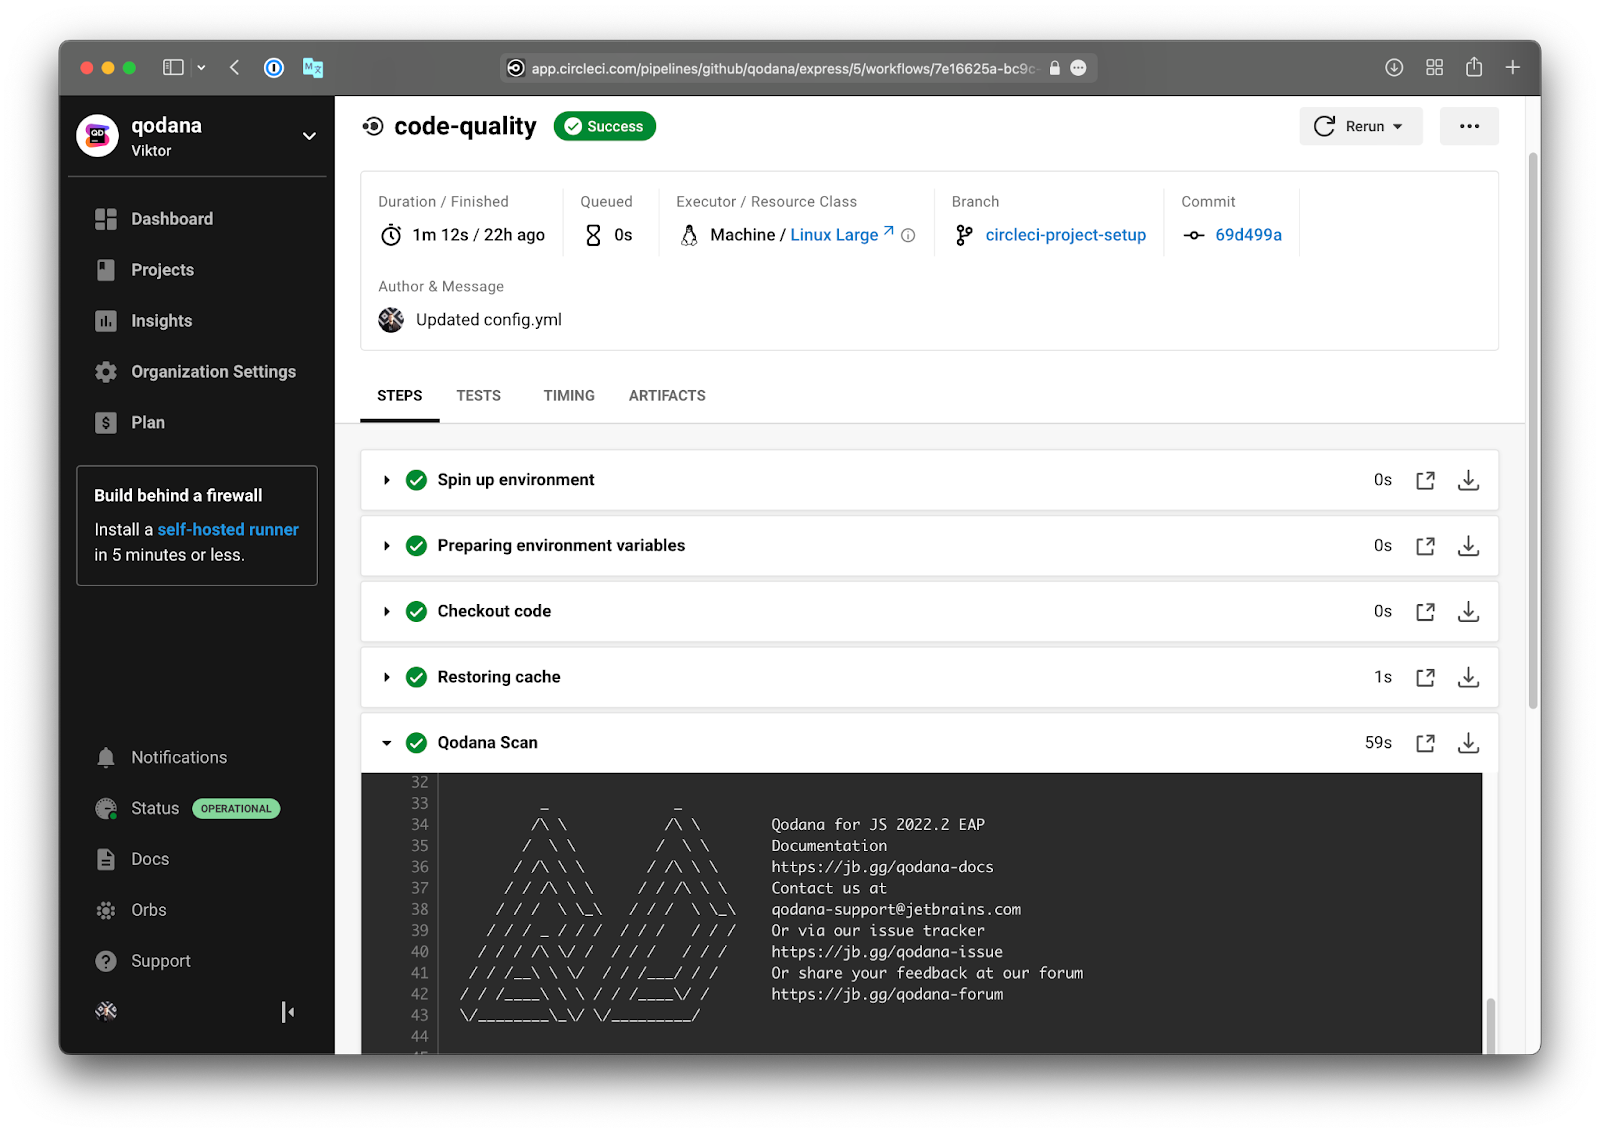
Task: Download the Restoring cache step output
Action: pyautogui.click(x=1468, y=678)
